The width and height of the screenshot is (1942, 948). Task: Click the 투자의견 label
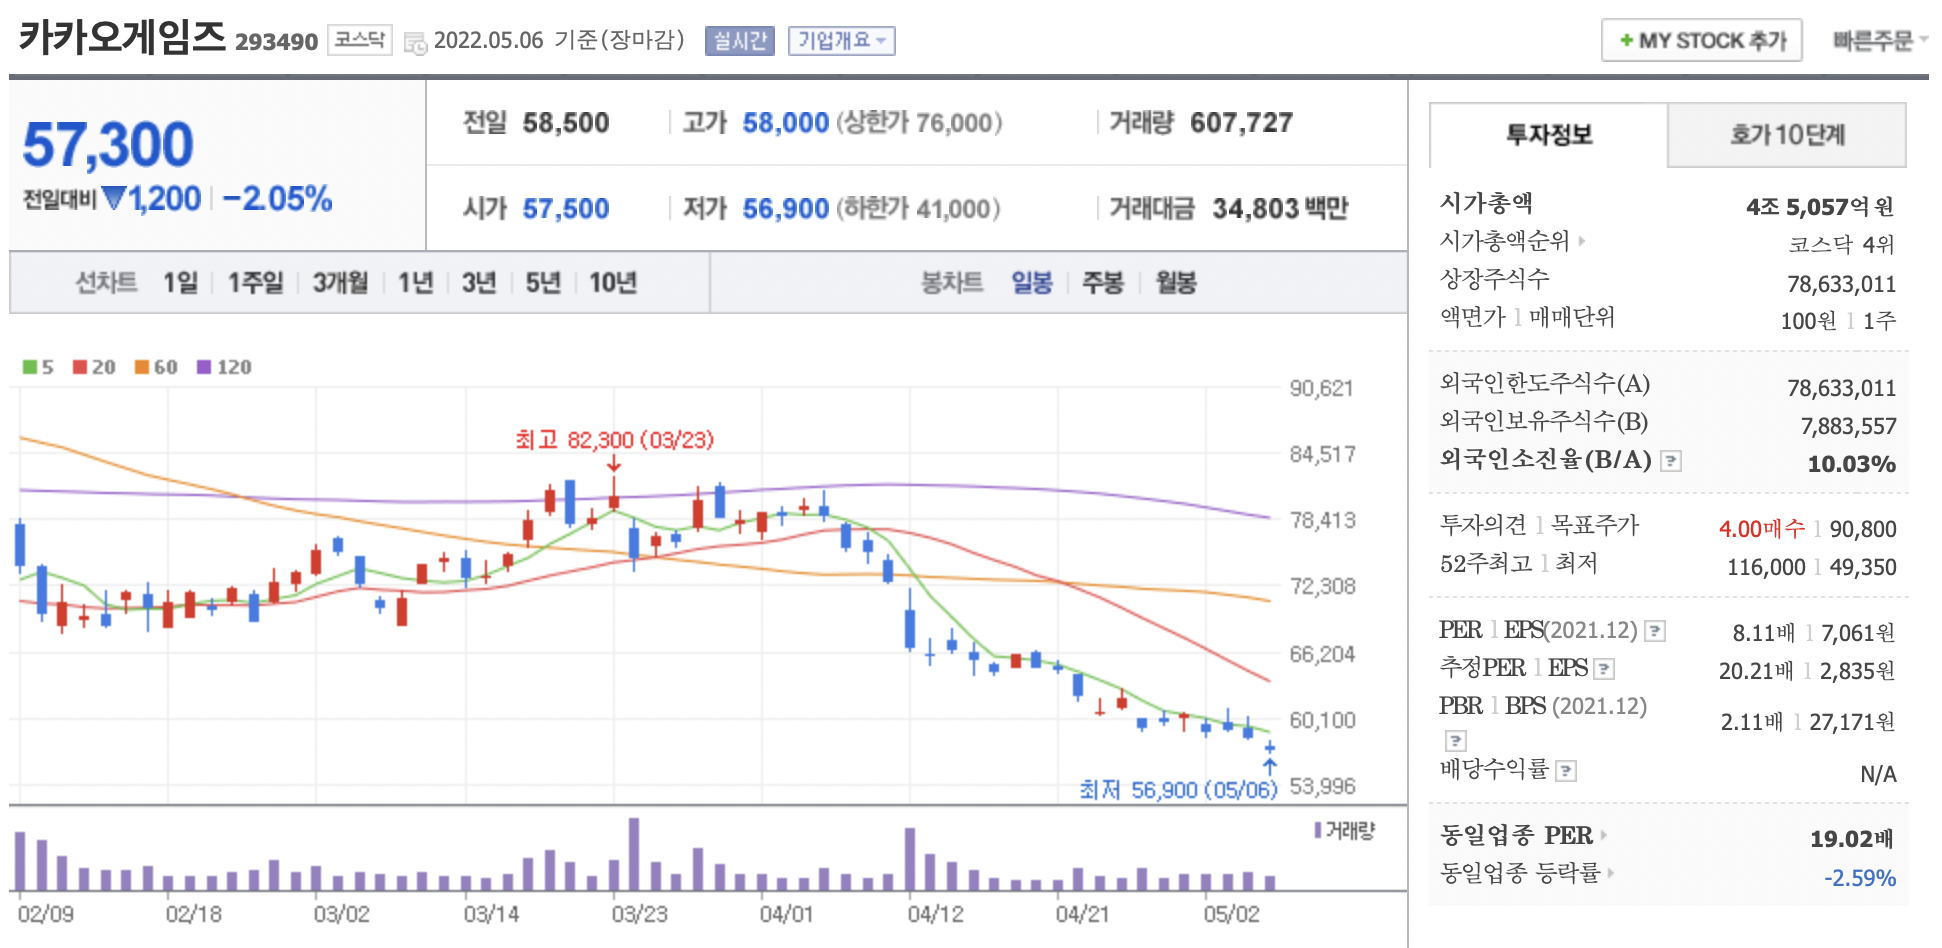1483,525
